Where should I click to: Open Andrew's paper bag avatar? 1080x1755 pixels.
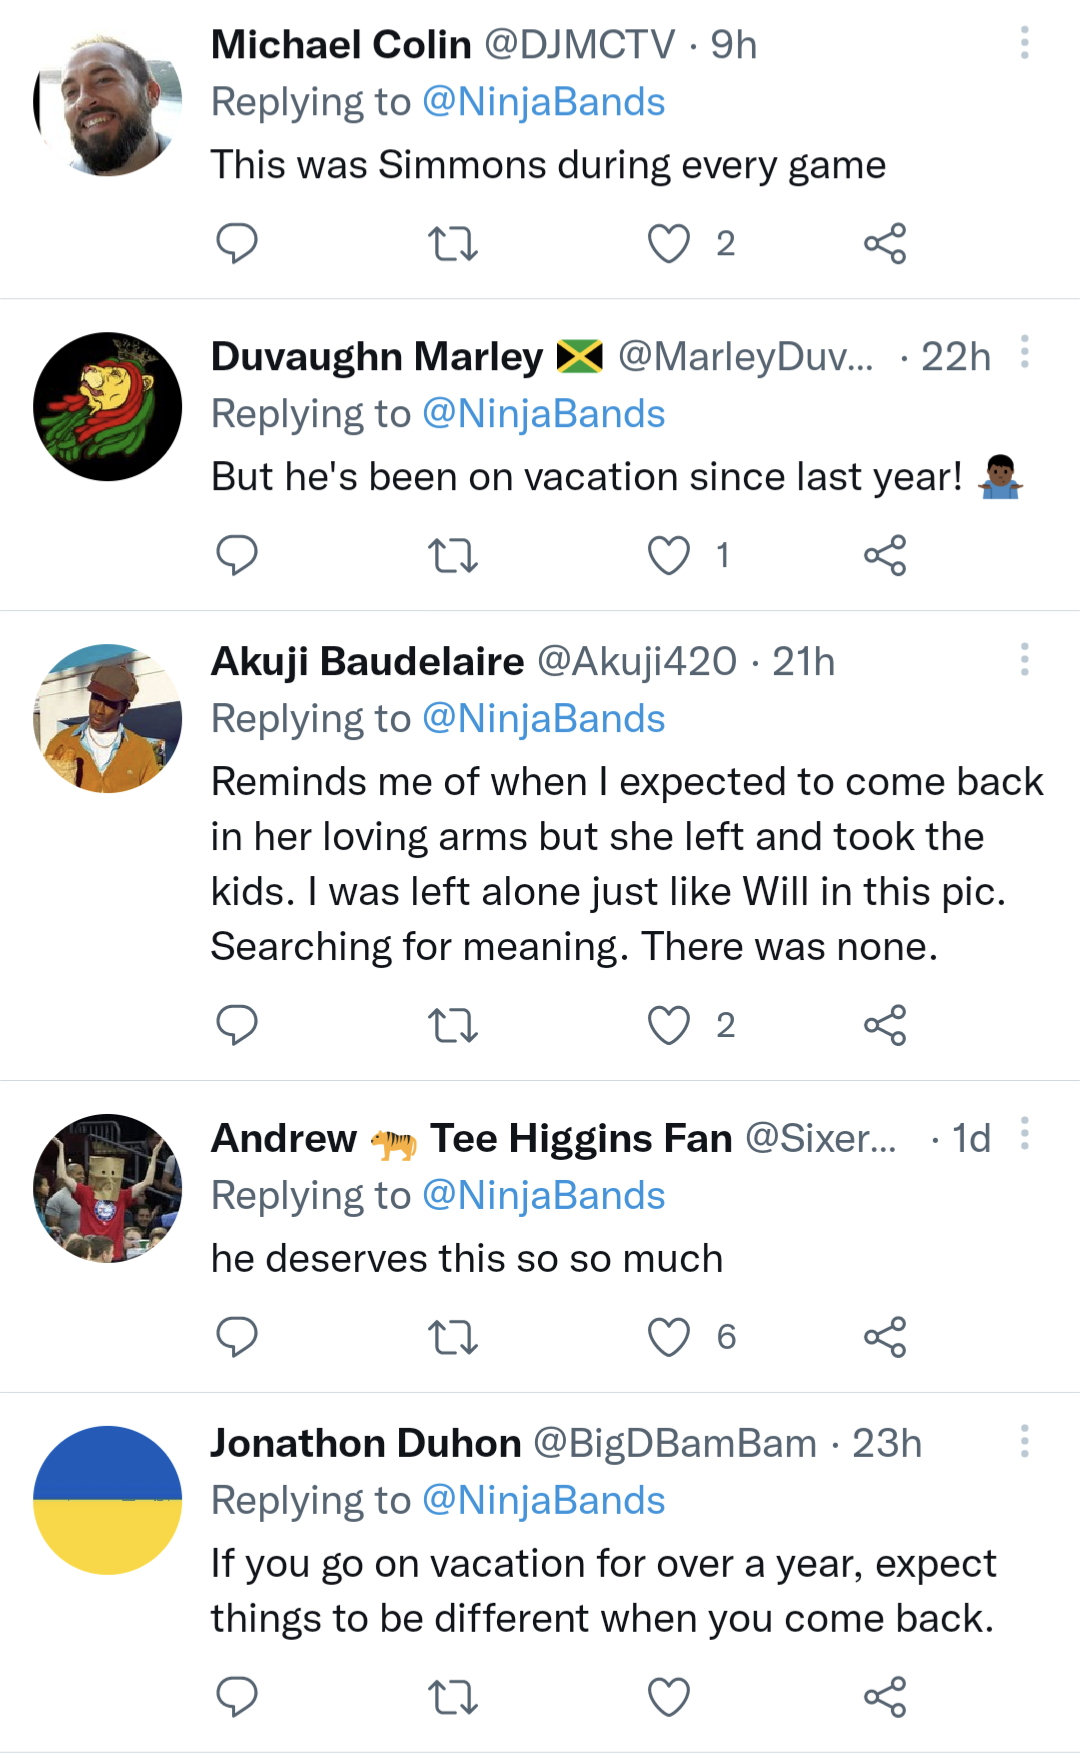[x=108, y=1188]
